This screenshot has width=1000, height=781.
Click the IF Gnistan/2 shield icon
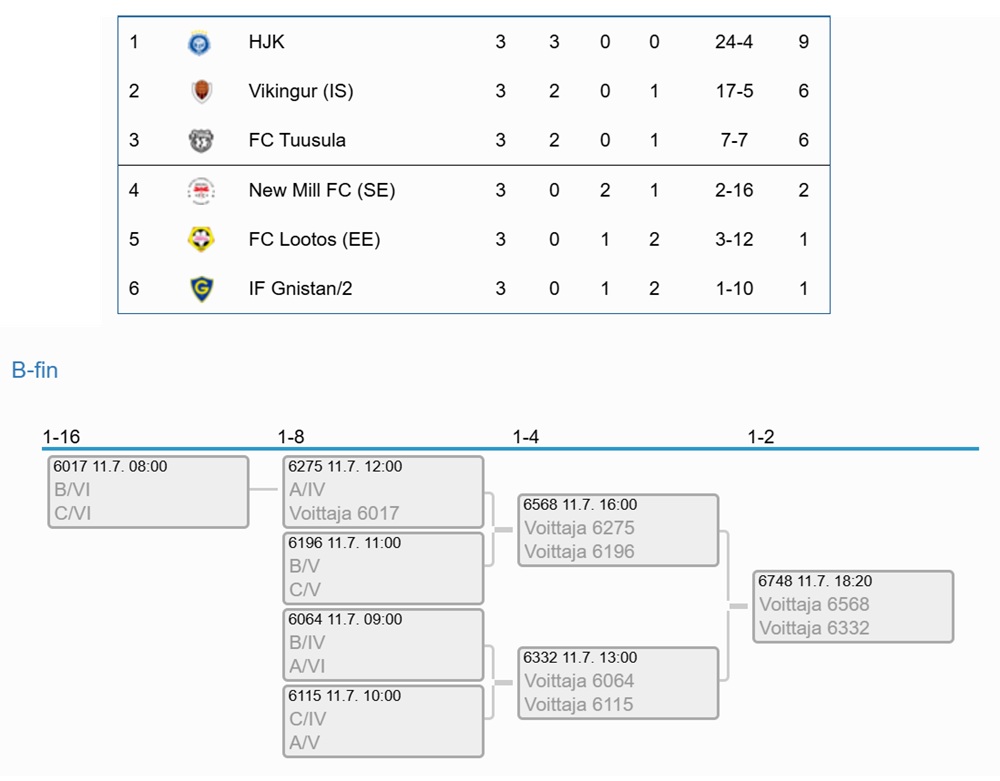202,289
